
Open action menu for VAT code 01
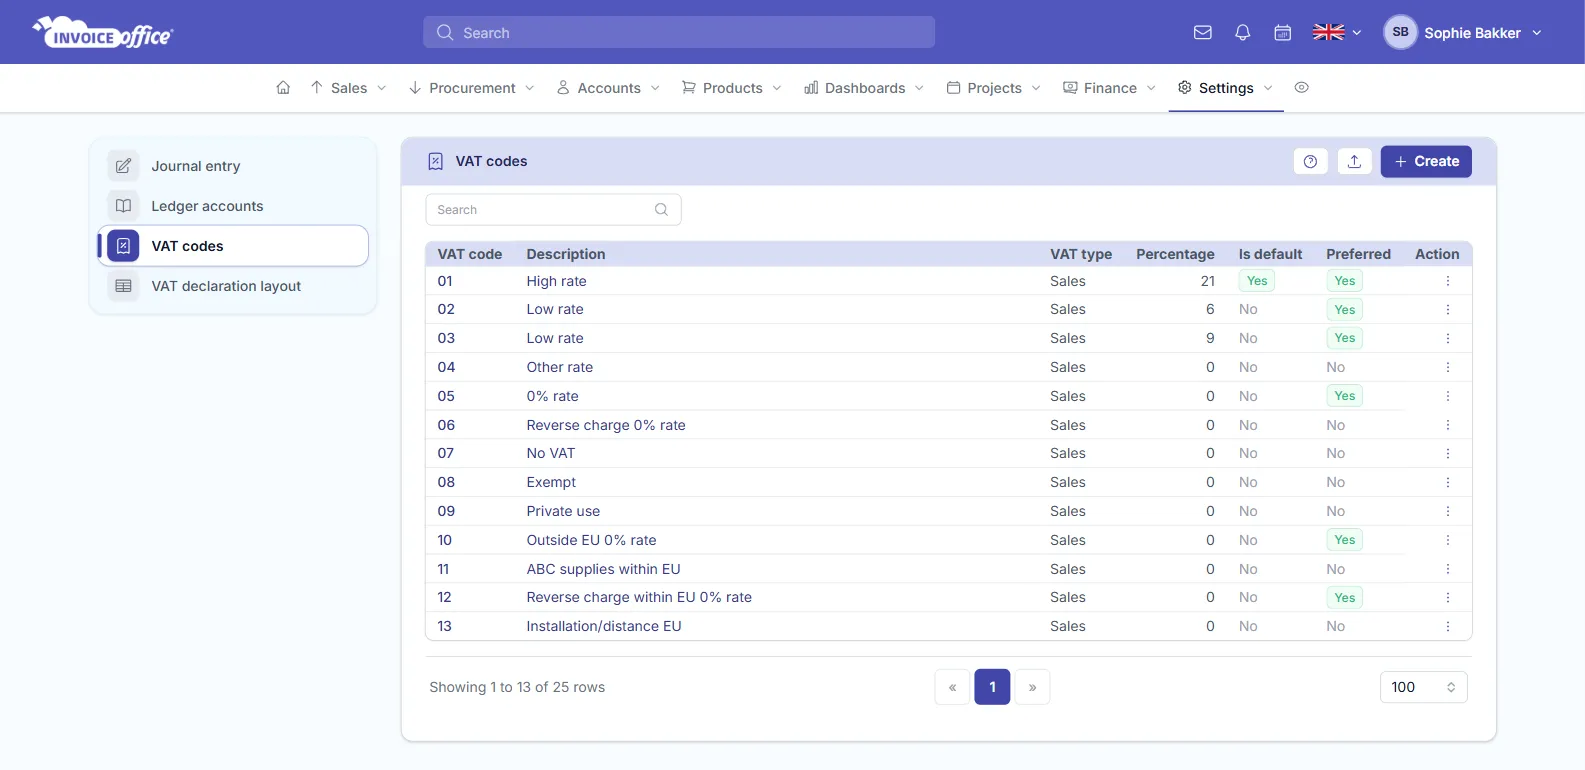tap(1447, 281)
